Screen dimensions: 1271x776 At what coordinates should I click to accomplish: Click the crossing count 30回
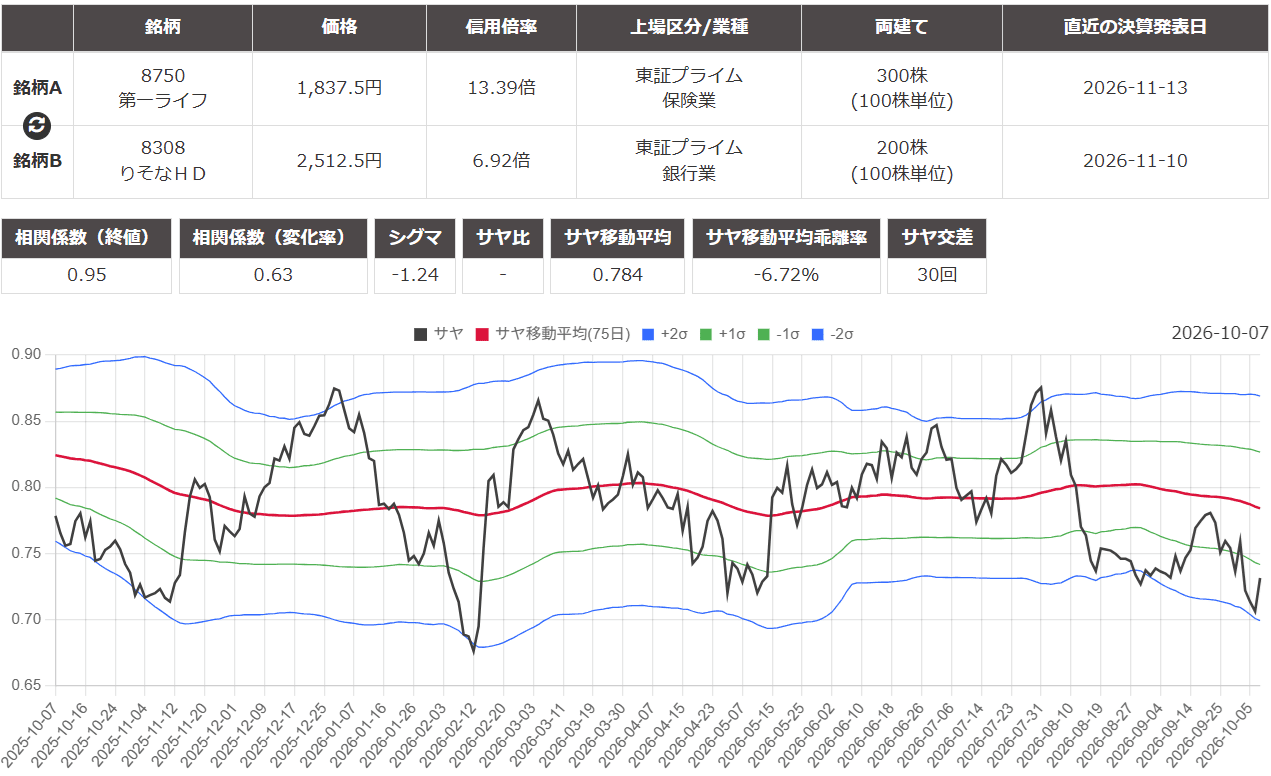tap(937, 275)
